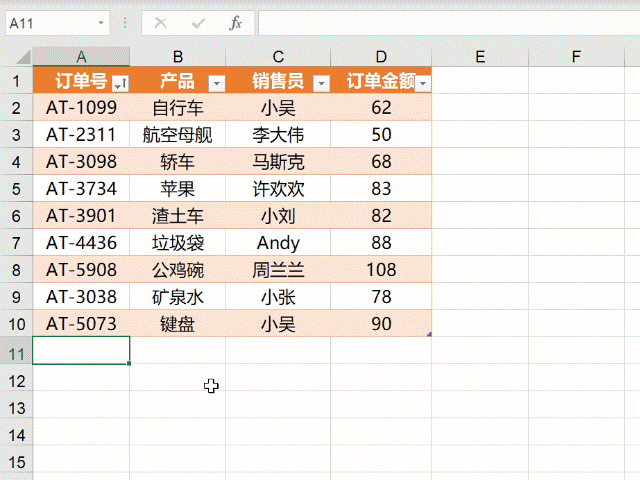
Task: Click inside the formula bar input
Action: coord(449,23)
